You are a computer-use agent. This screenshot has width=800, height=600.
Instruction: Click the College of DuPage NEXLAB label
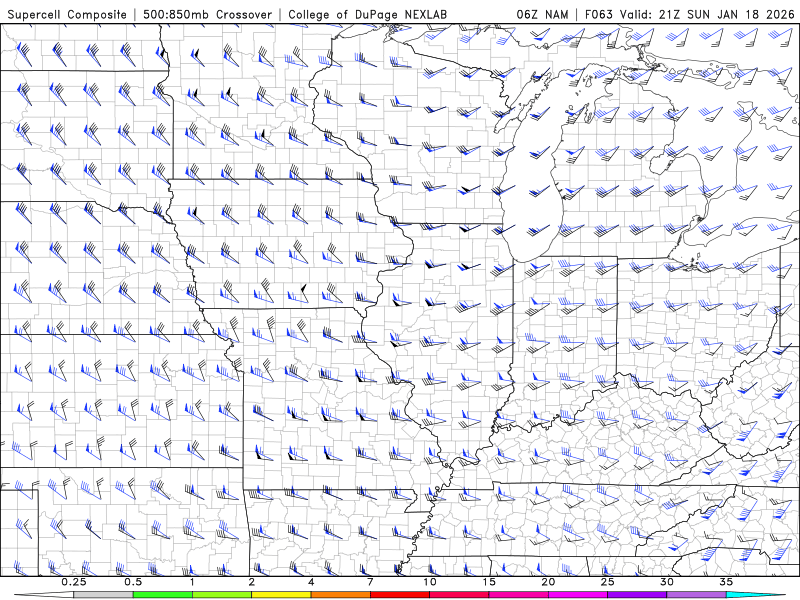point(367,14)
